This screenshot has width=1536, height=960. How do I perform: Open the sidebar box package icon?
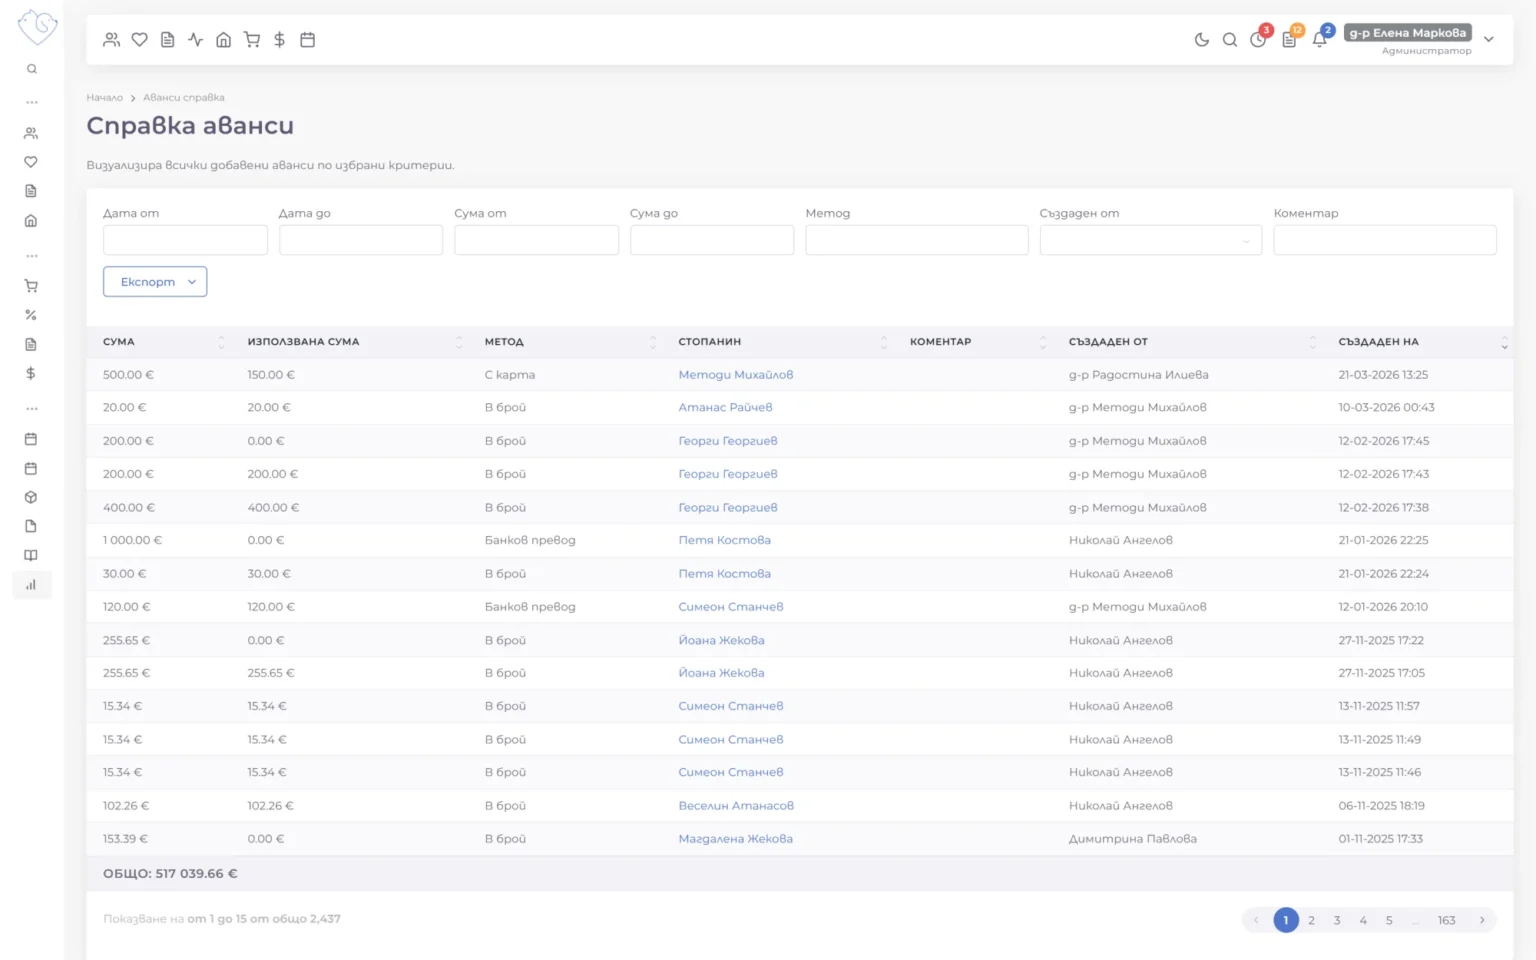(31, 497)
